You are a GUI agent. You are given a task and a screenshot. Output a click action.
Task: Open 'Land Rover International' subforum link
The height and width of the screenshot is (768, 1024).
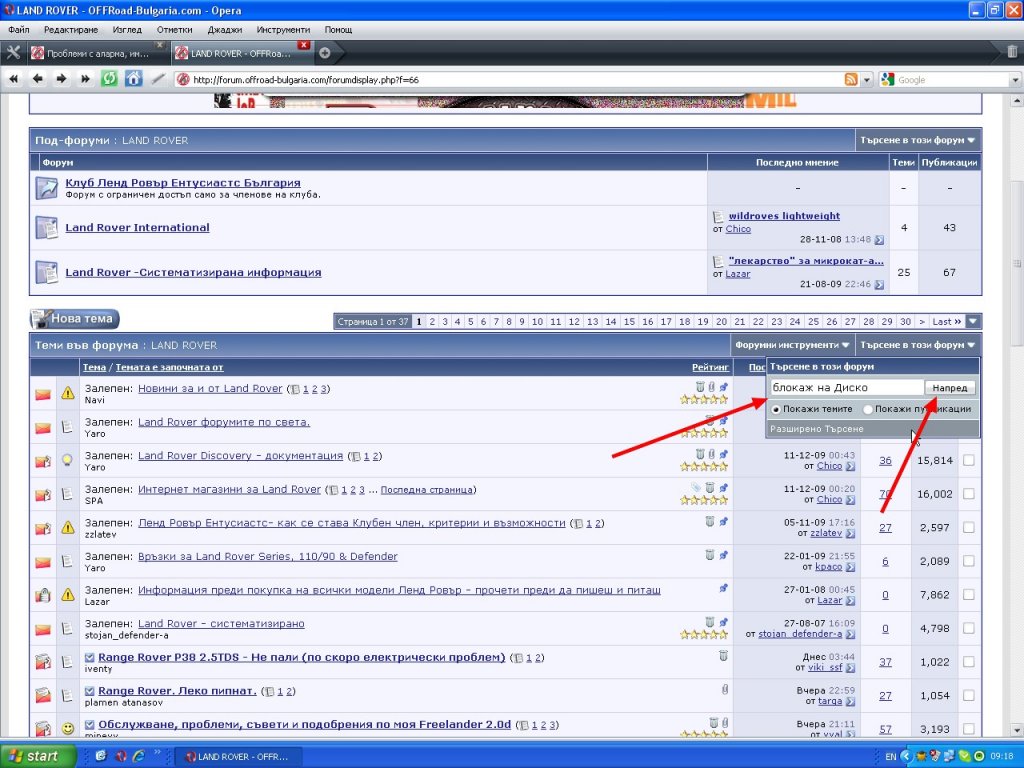tap(137, 228)
